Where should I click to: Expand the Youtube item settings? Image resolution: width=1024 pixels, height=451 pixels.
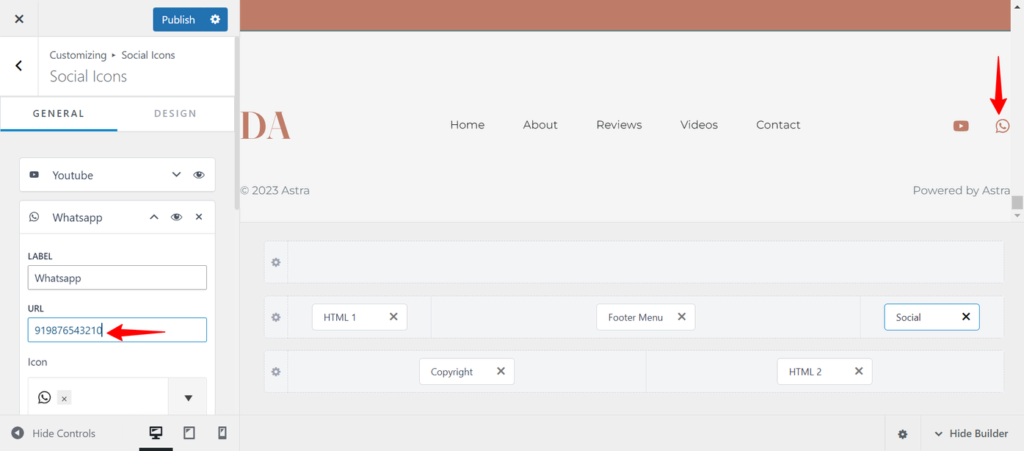point(177,175)
